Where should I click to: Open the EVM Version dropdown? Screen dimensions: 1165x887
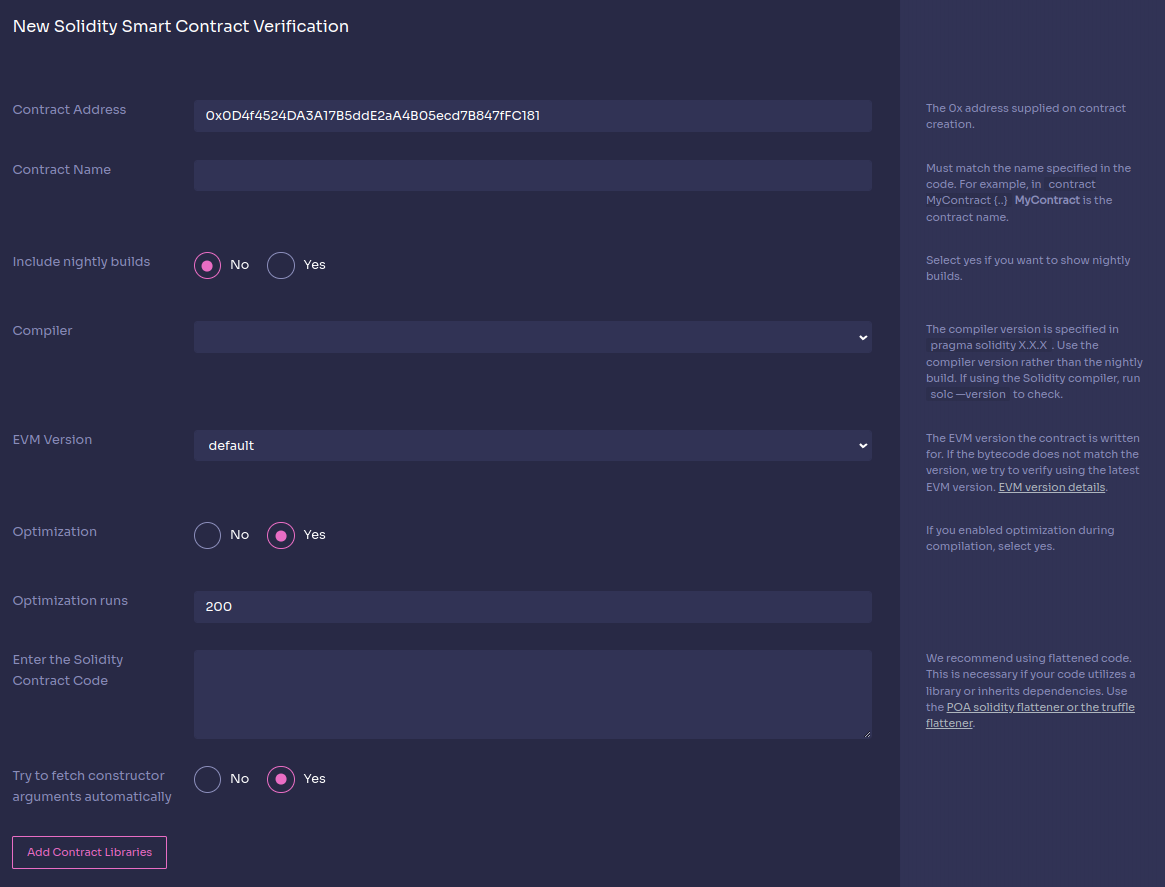[x=532, y=445]
